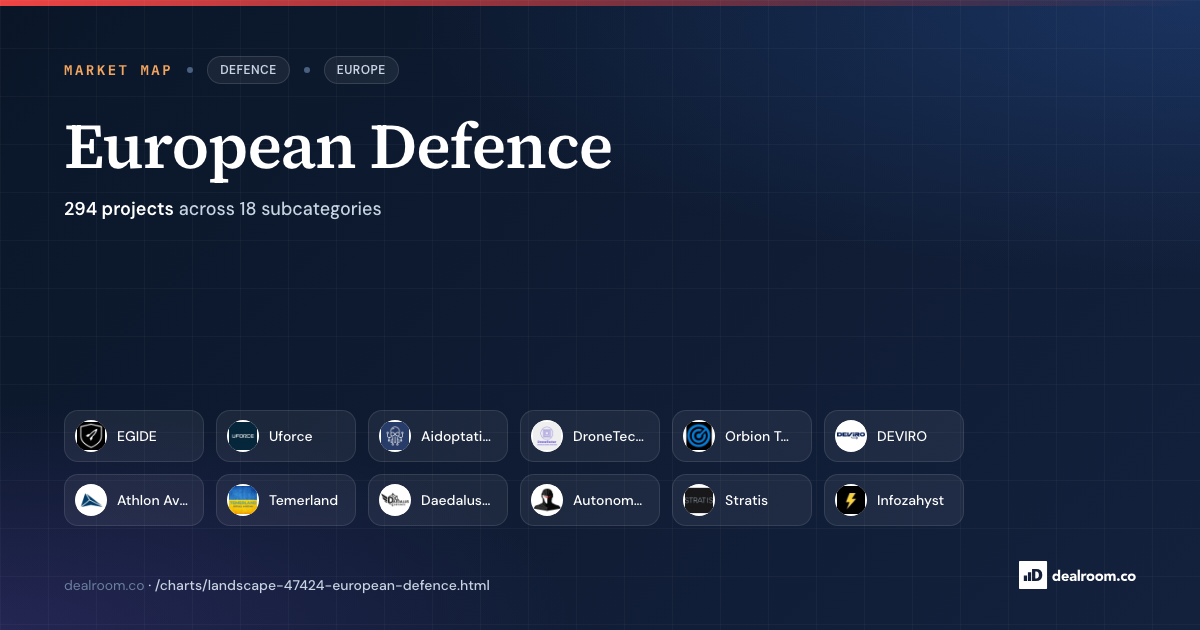
Task: Click the dealroom.co brand name at right
Action: [1094, 575]
